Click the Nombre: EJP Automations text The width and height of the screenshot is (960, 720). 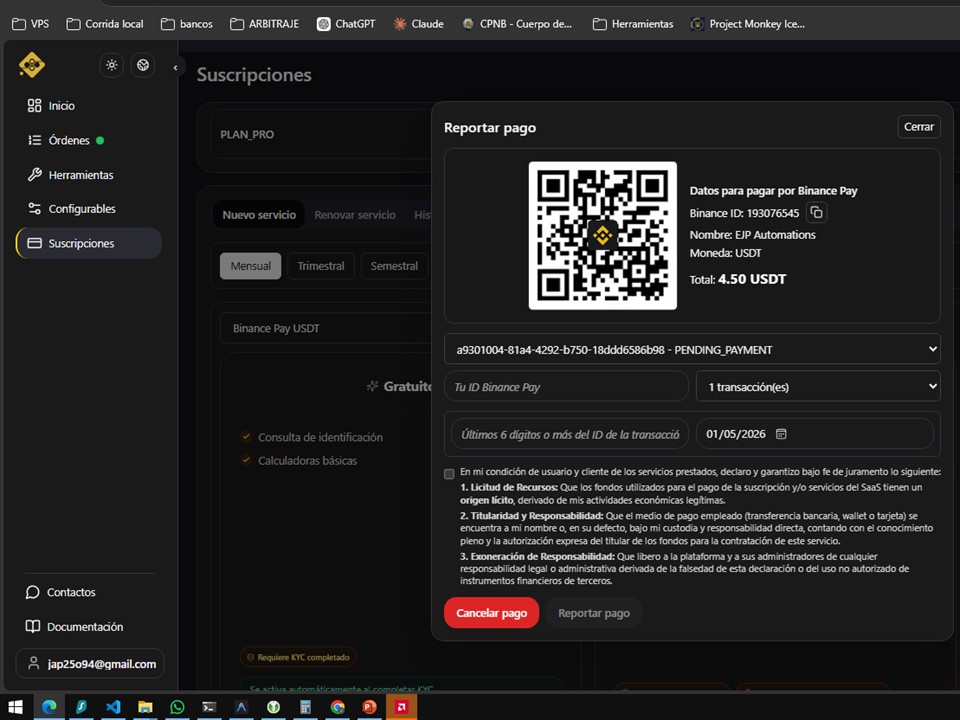pyautogui.click(x=752, y=234)
